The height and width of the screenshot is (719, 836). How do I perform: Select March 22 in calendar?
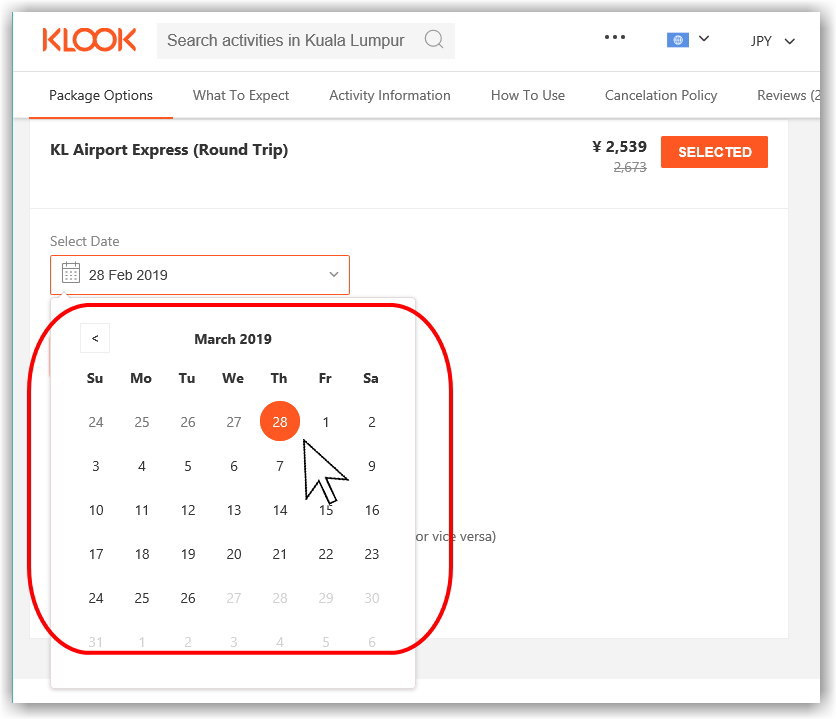tap(326, 554)
